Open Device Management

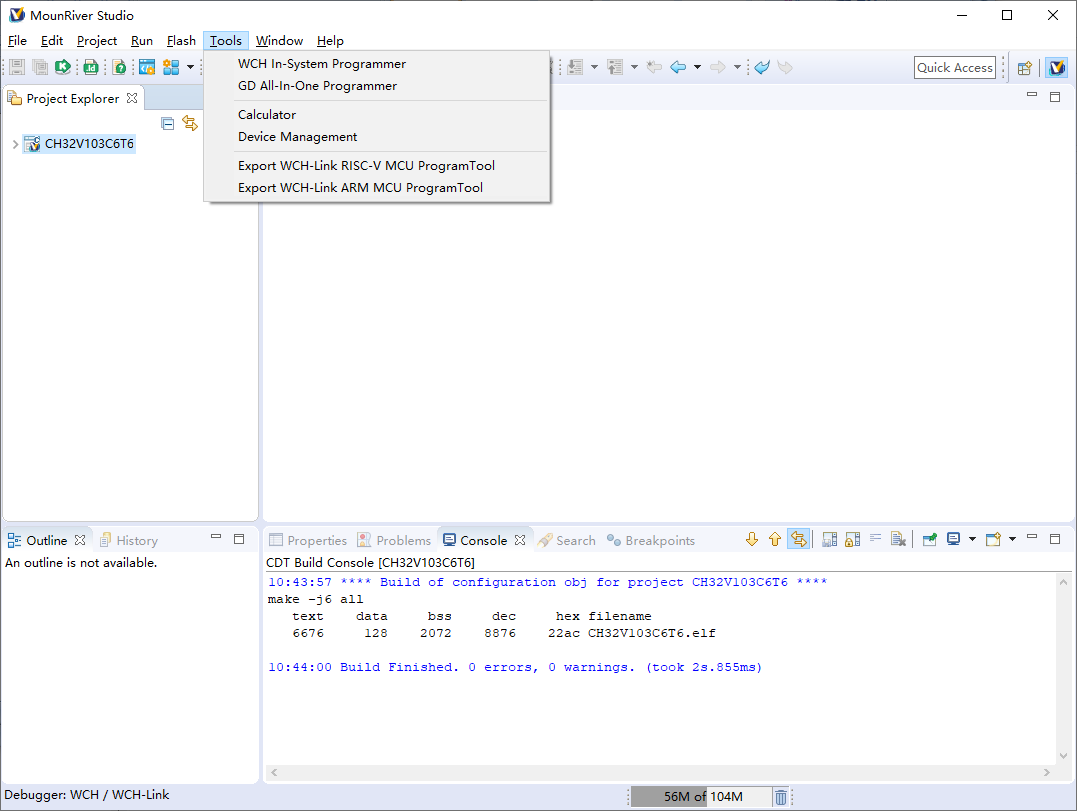pos(376,137)
